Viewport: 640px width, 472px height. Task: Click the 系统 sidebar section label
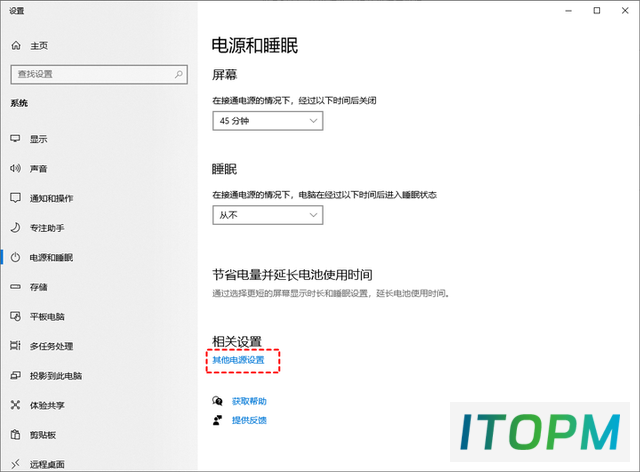coord(19,103)
